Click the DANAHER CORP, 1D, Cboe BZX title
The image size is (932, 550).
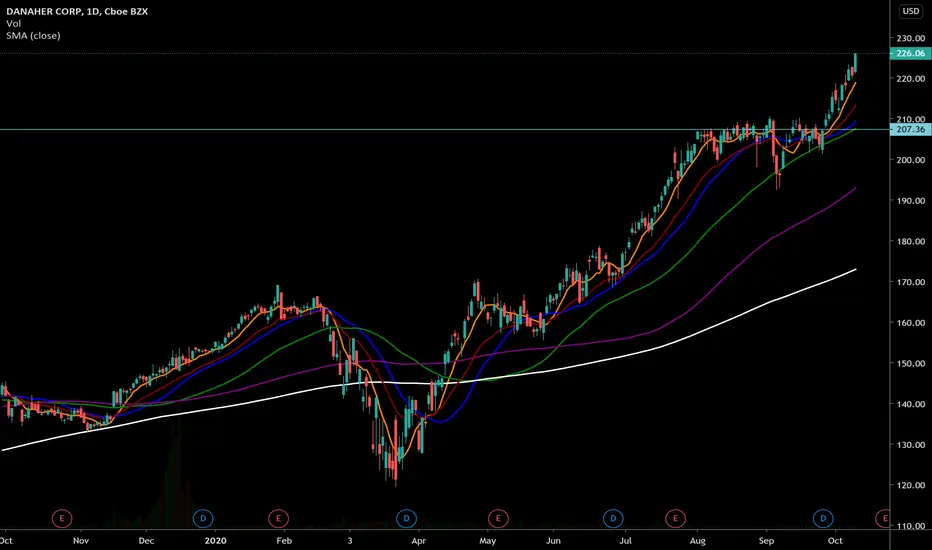(x=77, y=11)
